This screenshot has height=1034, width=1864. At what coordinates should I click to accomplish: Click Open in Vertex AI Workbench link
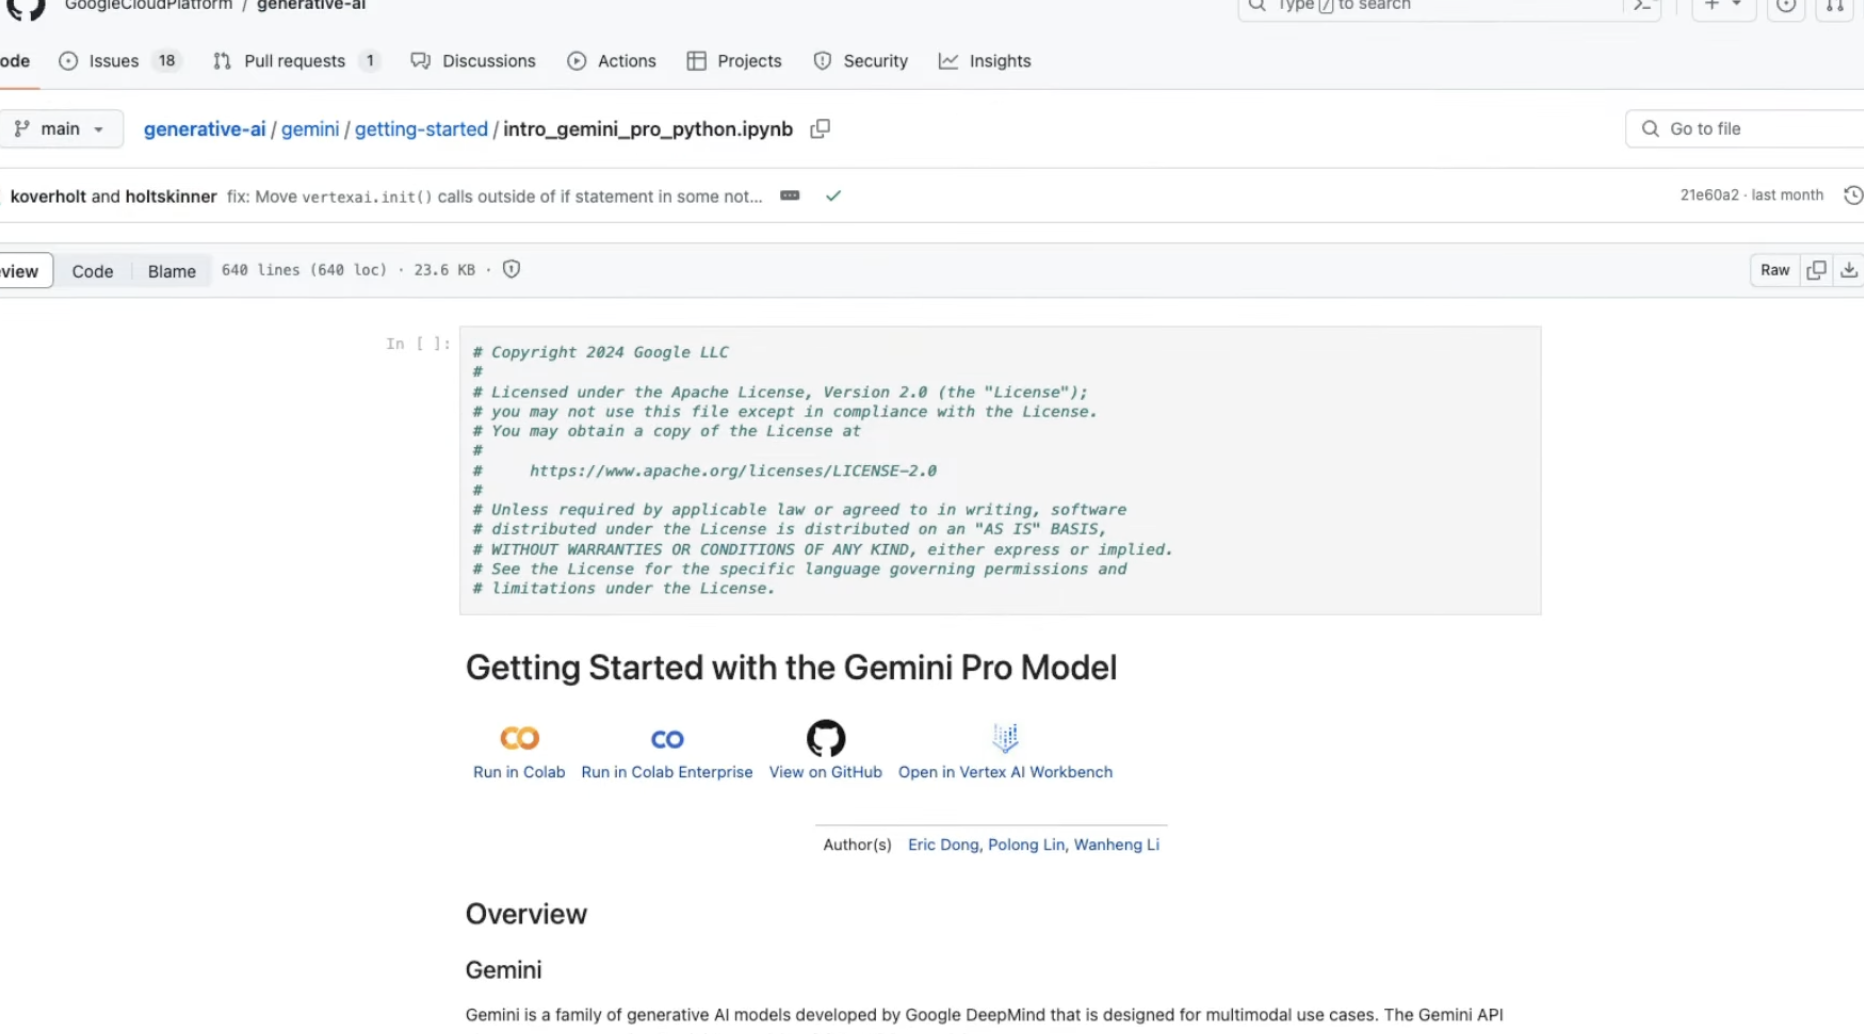[x=1005, y=772]
